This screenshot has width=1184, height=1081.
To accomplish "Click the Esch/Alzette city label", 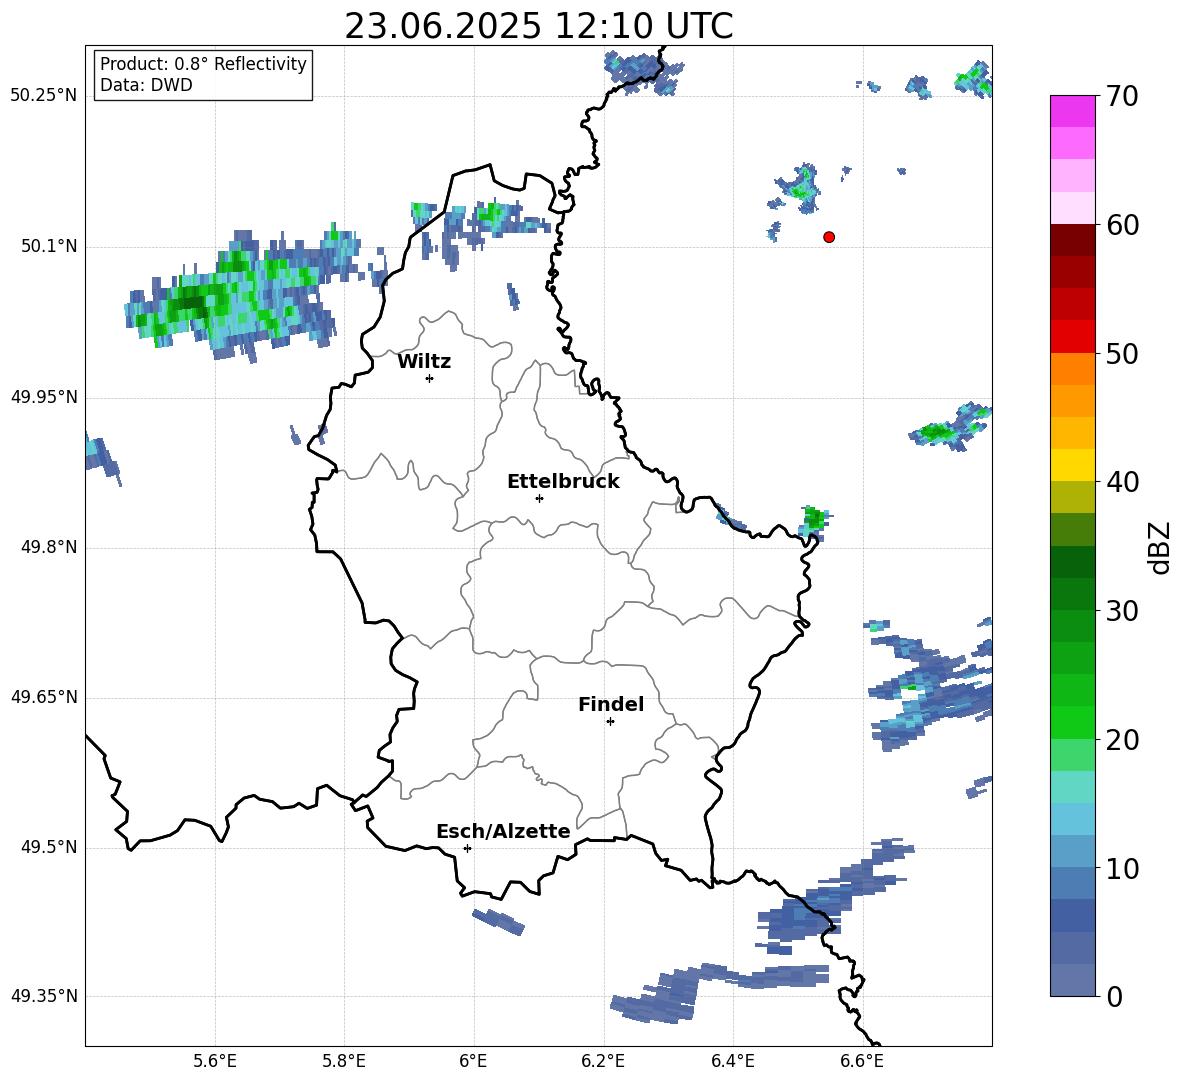I will (x=503, y=831).
